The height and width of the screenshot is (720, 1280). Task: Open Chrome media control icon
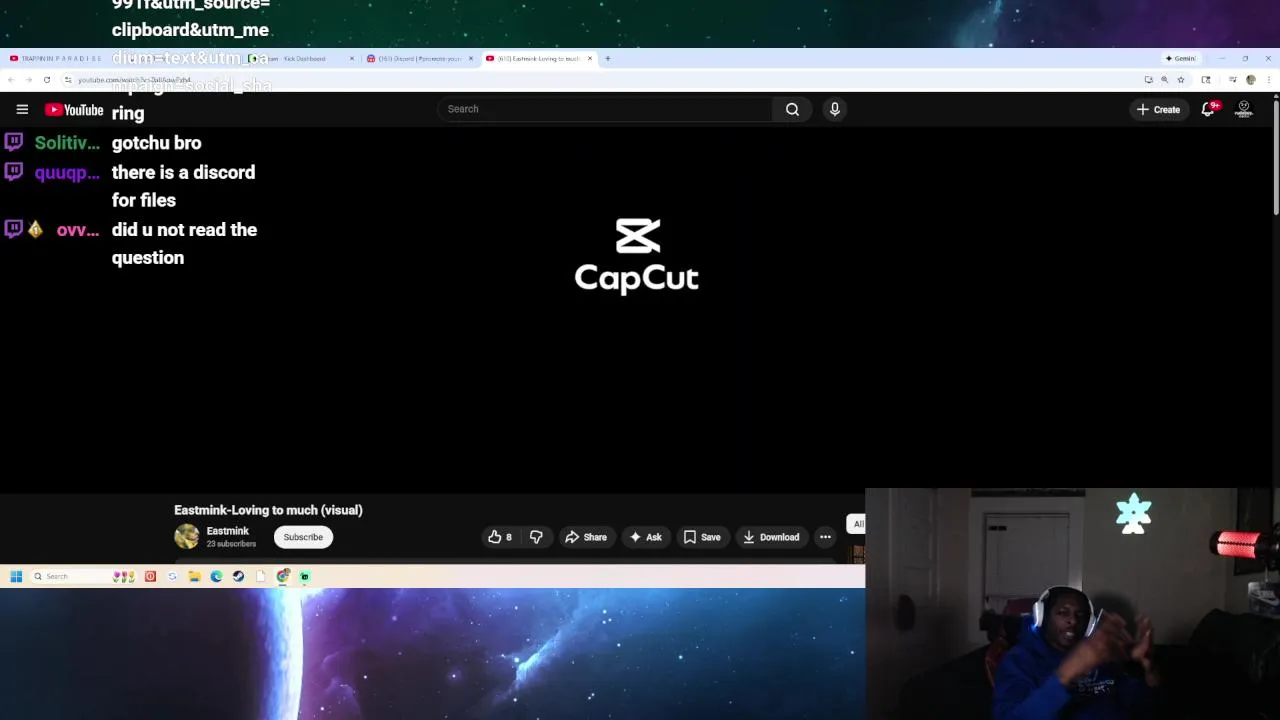1233,80
